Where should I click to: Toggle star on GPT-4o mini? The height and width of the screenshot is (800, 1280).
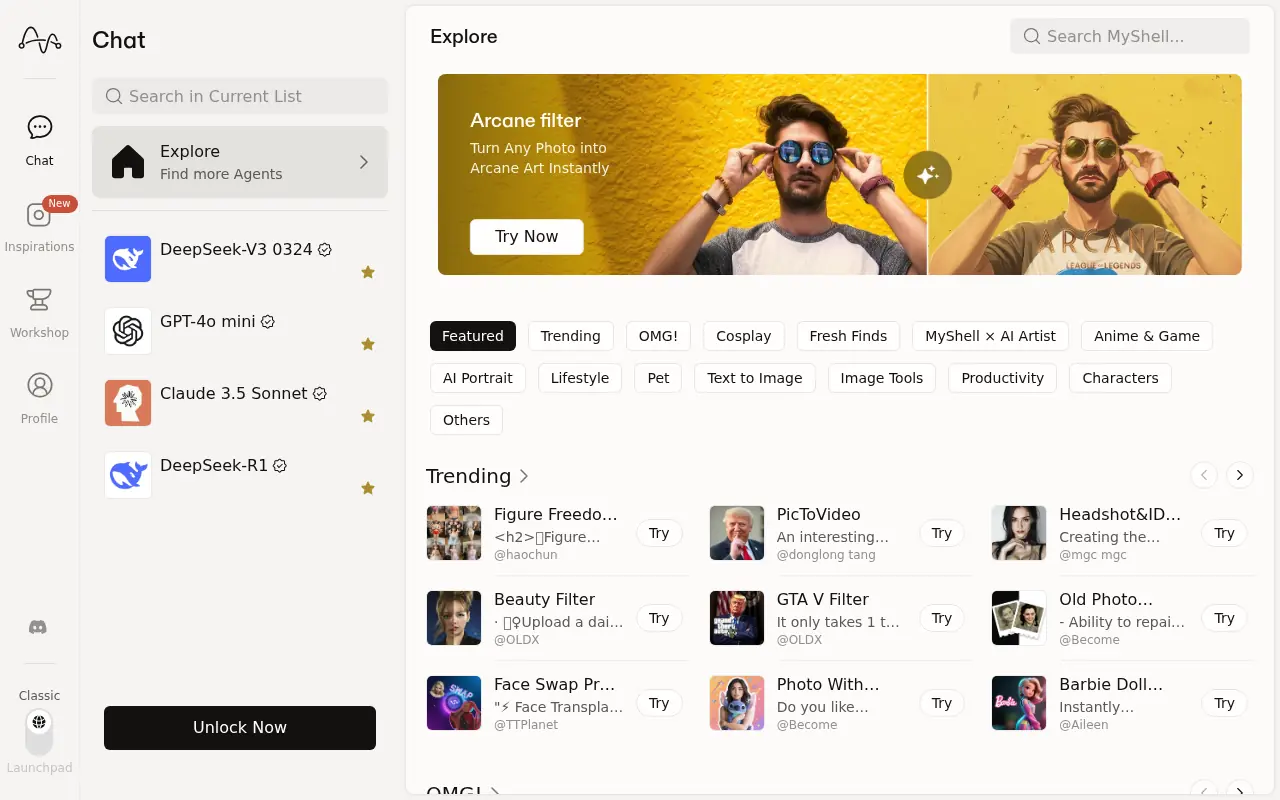tap(368, 344)
